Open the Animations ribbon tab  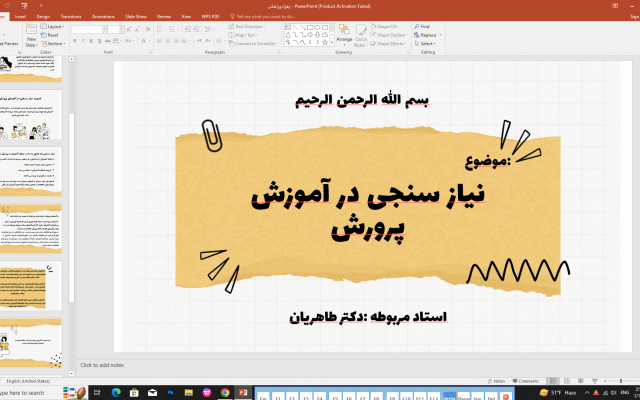[x=103, y=17]
